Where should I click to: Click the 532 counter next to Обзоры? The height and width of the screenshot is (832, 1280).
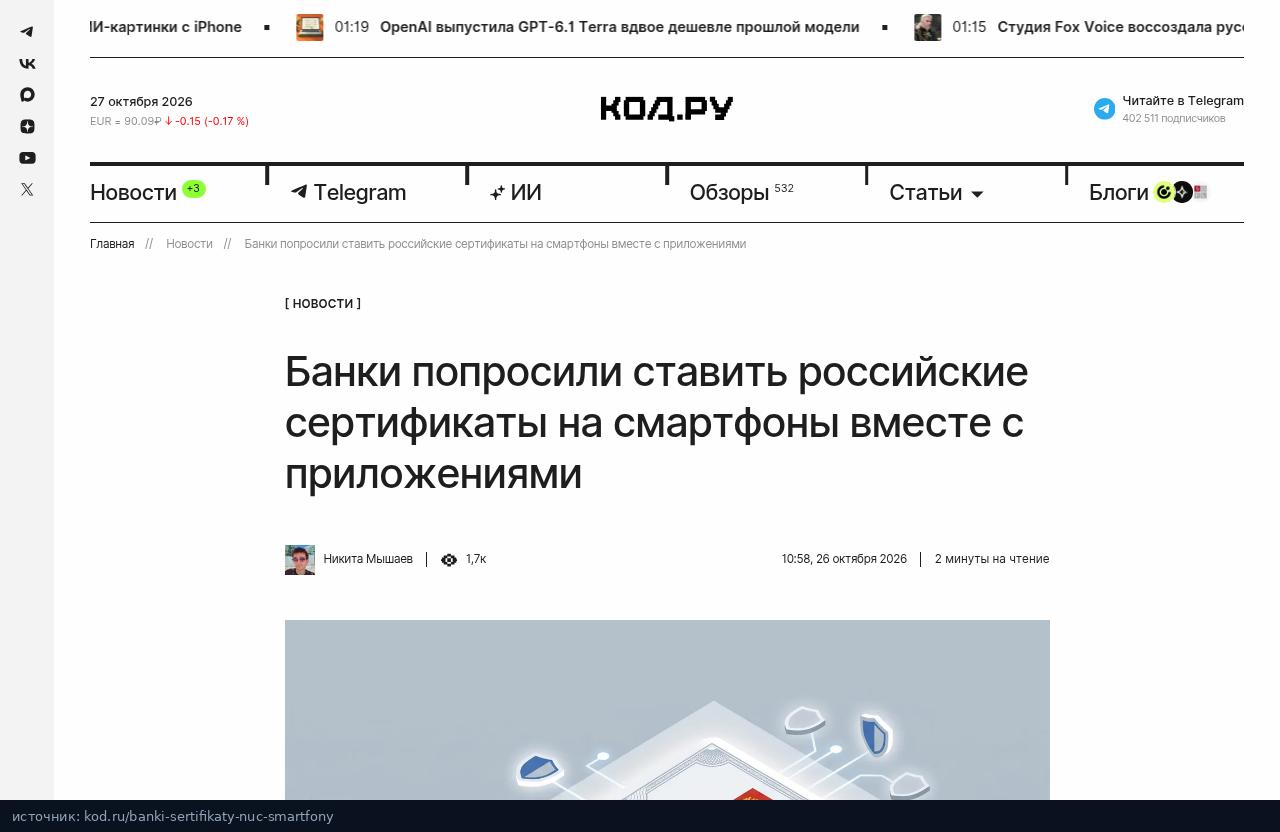[x=784, y=188]
